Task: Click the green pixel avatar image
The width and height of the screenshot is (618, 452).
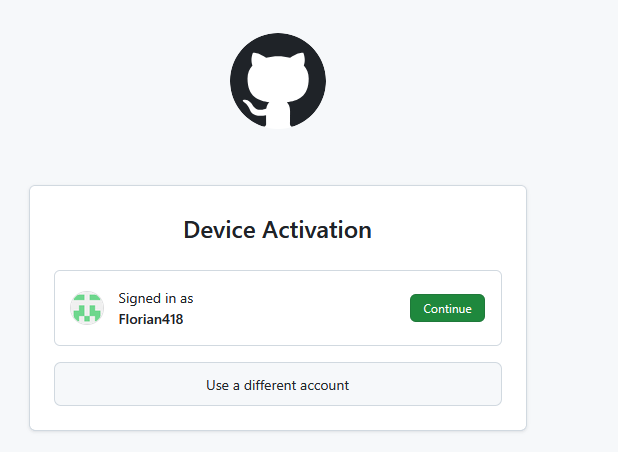Action: pos(87,308)
